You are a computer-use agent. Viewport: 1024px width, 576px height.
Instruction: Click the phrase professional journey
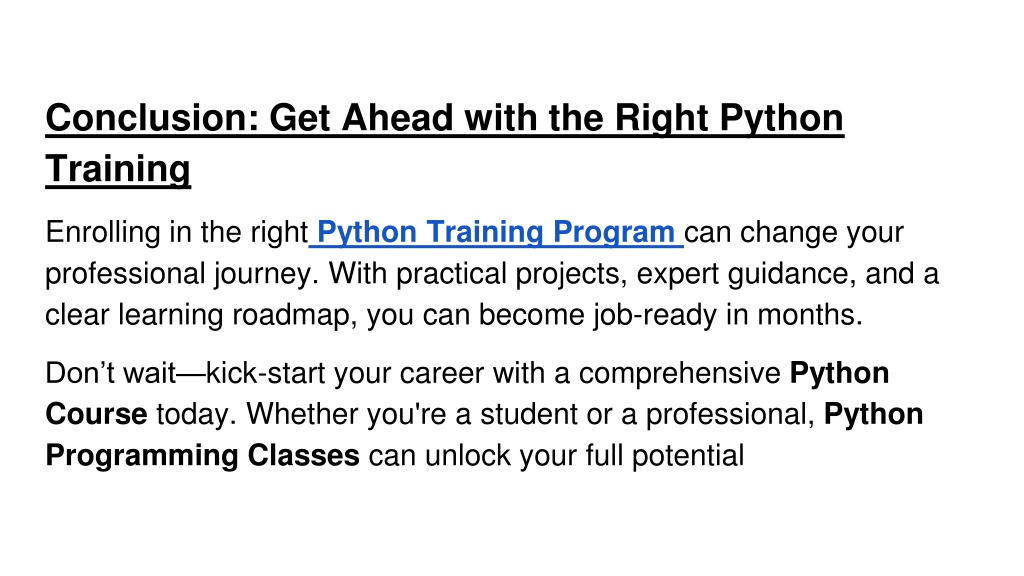click(x=182, y=274)
